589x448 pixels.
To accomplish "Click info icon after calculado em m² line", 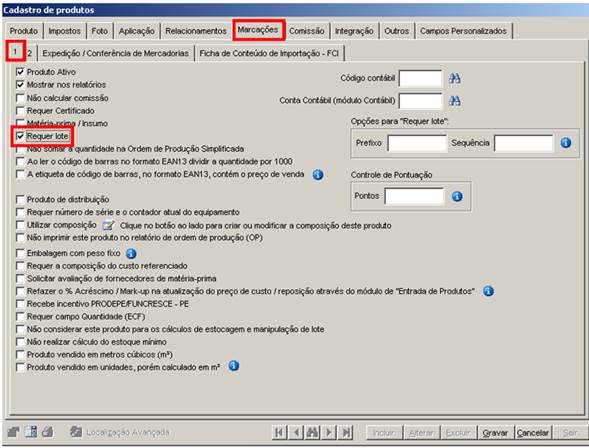I will tap(234, 366).
